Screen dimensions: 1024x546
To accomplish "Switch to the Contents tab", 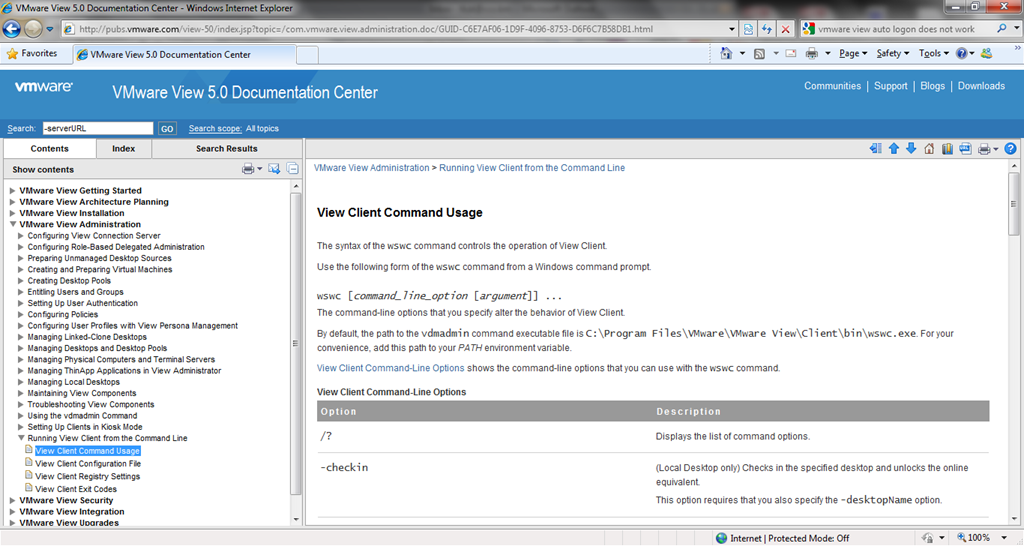I will coord(50,149).
